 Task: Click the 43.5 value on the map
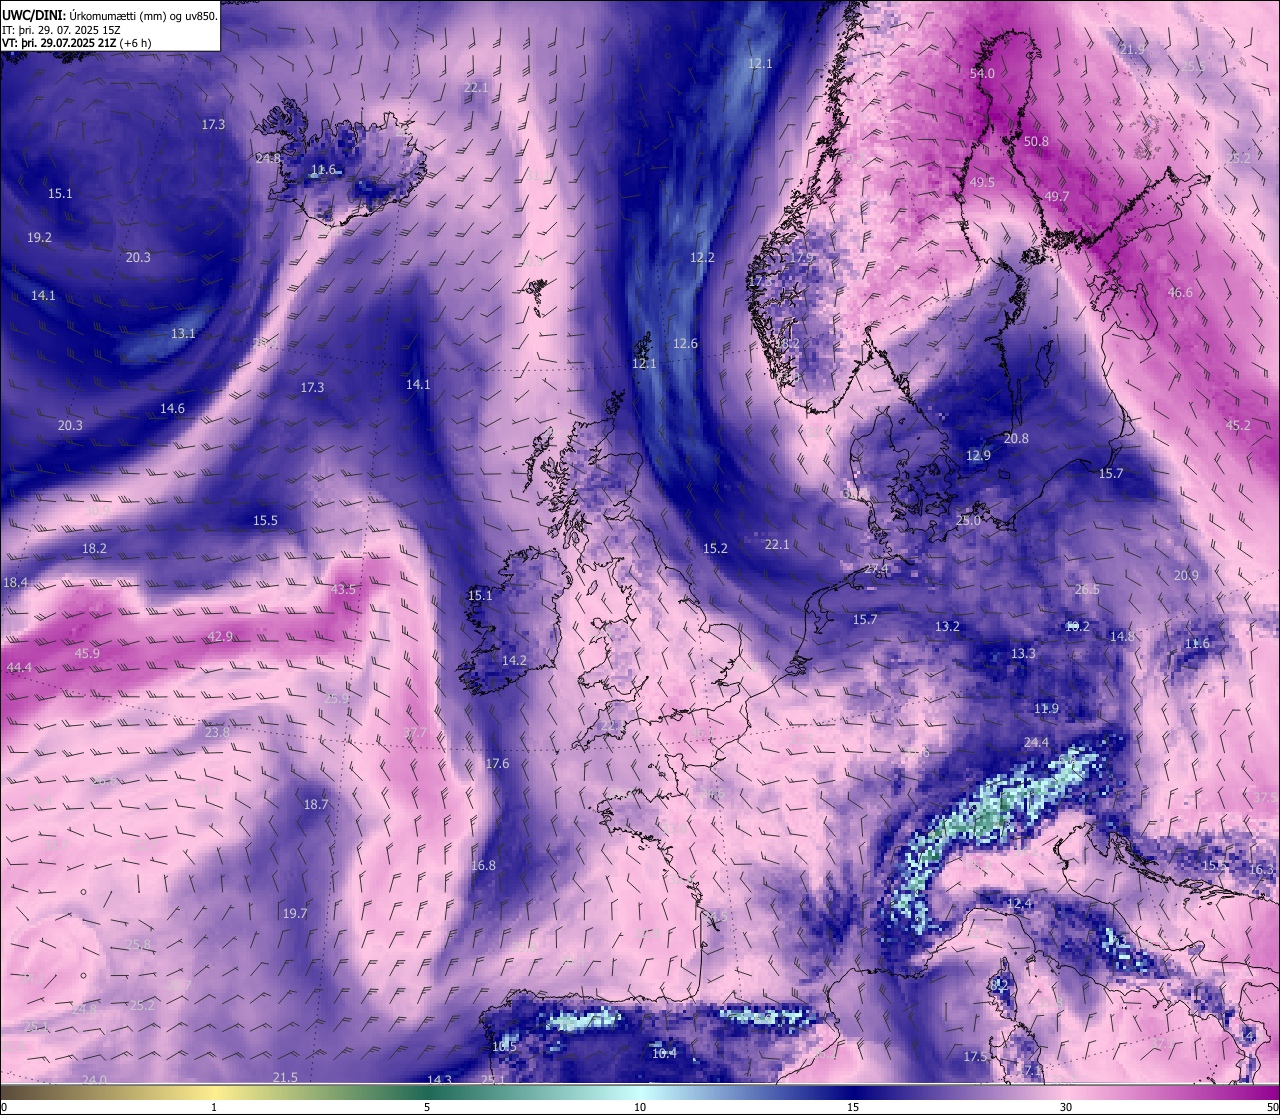343,590
